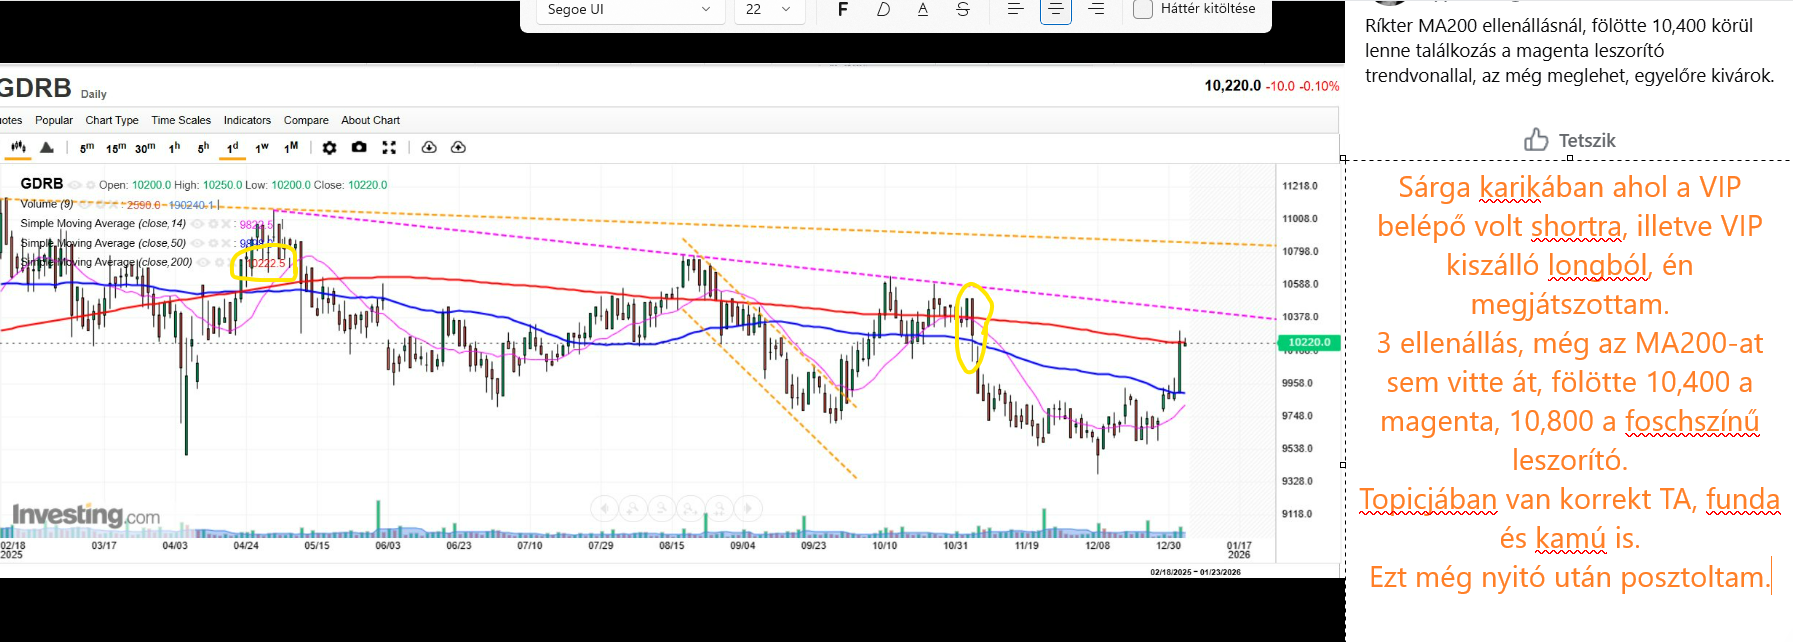Enable the Háttér kitöltése checkbox

pos(1143,10)
